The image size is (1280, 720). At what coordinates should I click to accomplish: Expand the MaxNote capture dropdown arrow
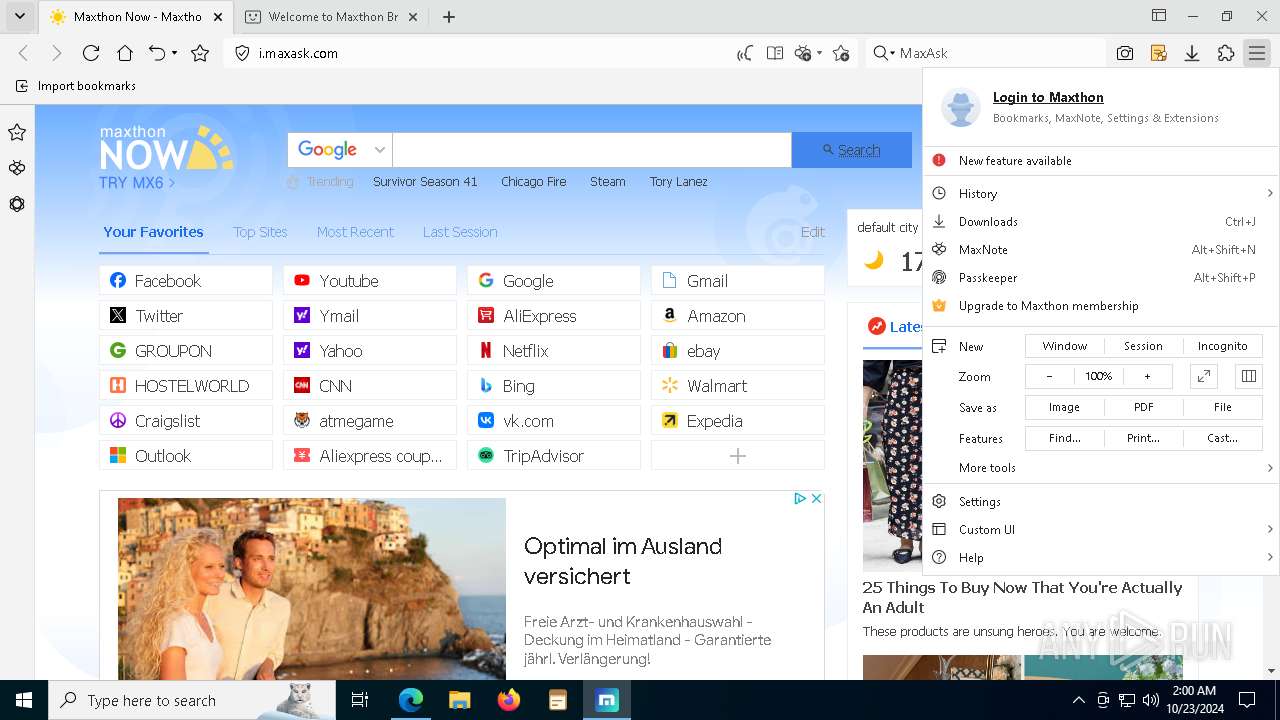[819, 53]
